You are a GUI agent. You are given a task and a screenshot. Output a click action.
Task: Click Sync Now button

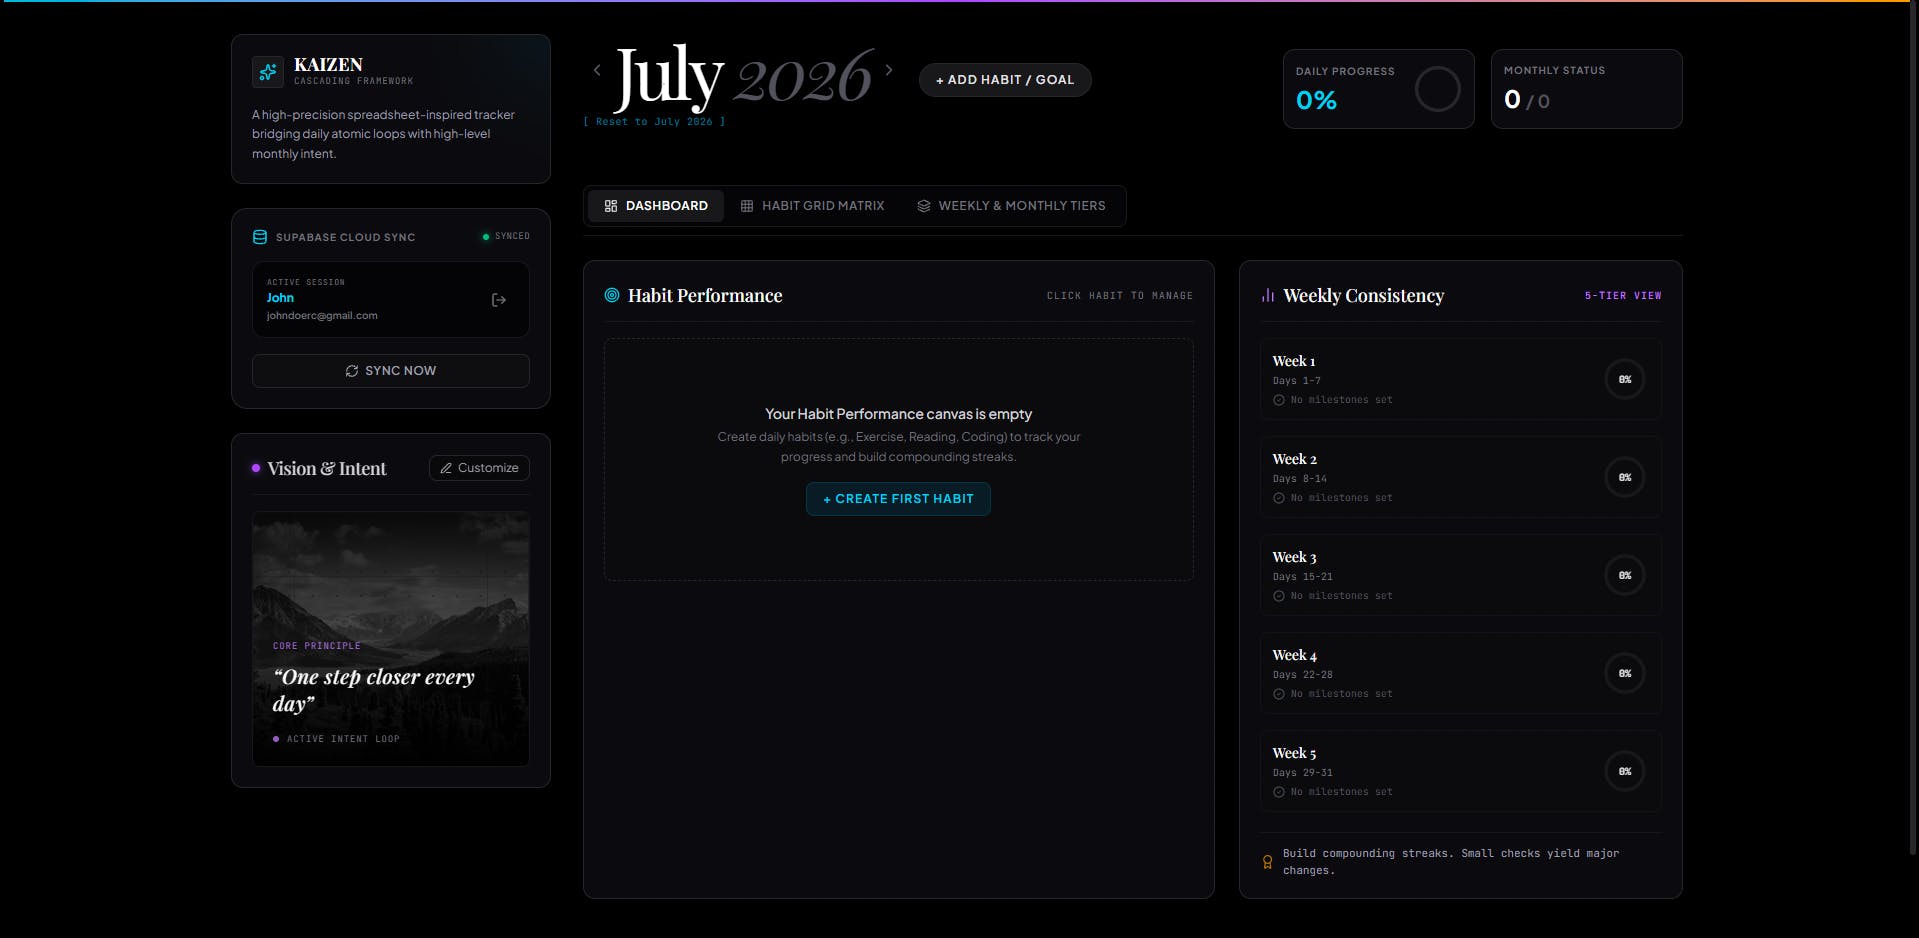391,371
